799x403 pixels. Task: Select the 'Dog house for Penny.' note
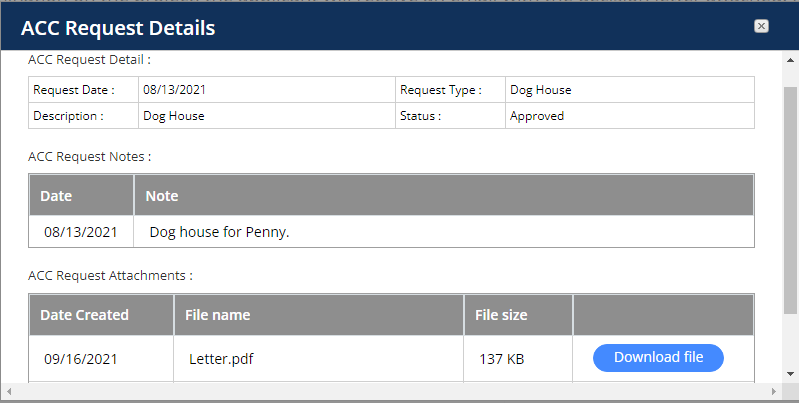point(219,232)
